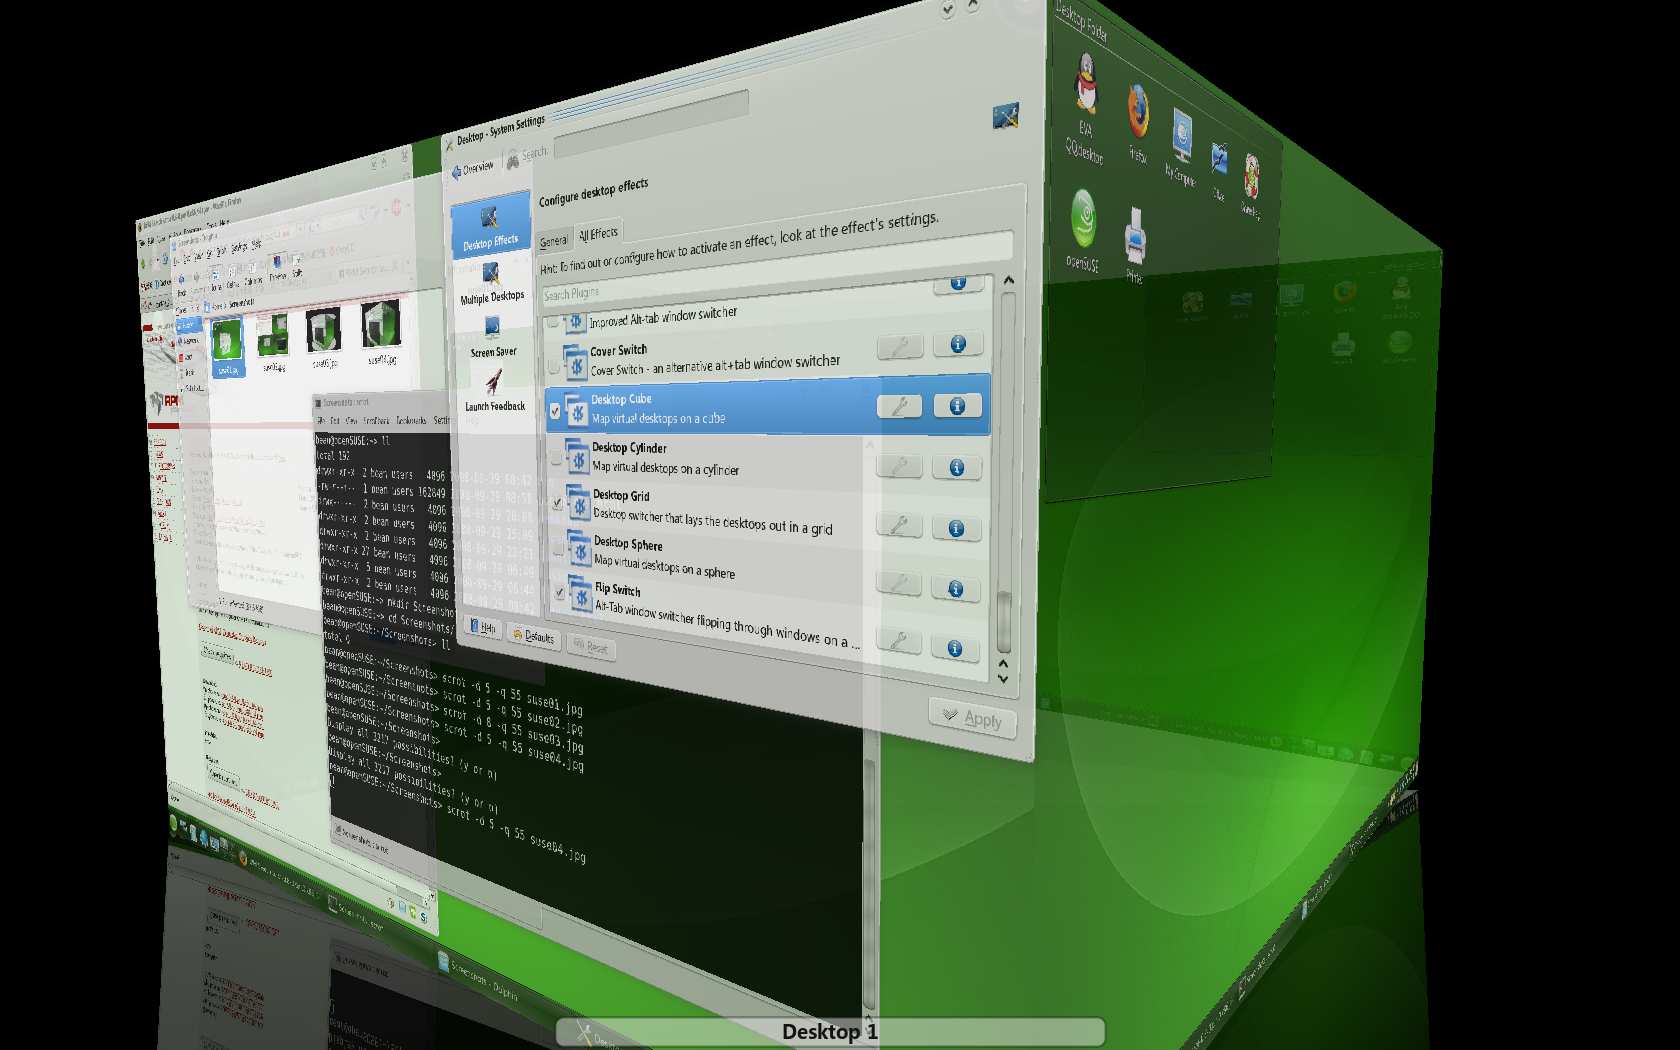Click the effects list scrollbar up arrow

[x=1008, y=281]
